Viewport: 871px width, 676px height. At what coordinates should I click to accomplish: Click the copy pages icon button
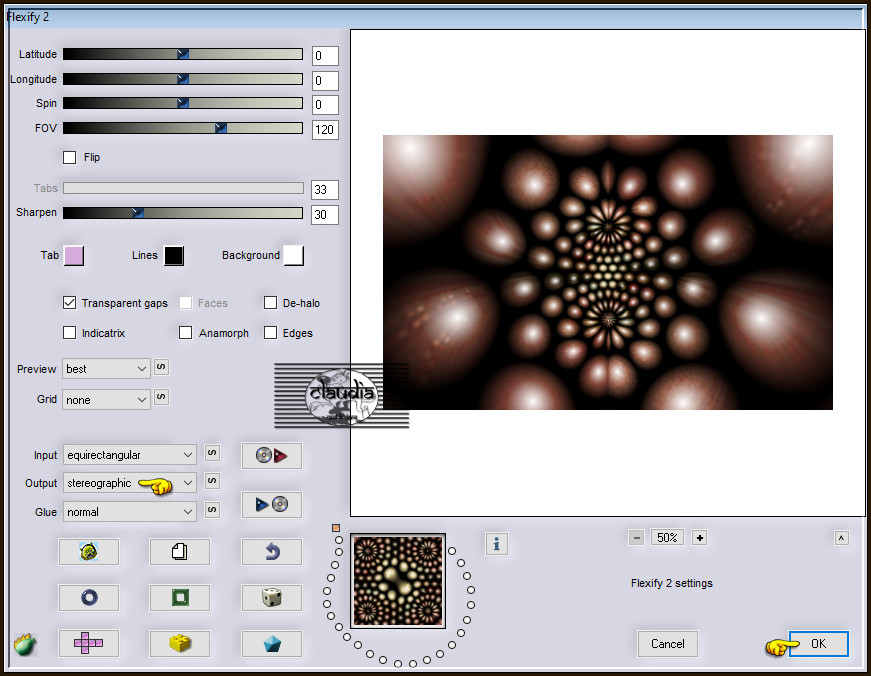coord(180,552)
